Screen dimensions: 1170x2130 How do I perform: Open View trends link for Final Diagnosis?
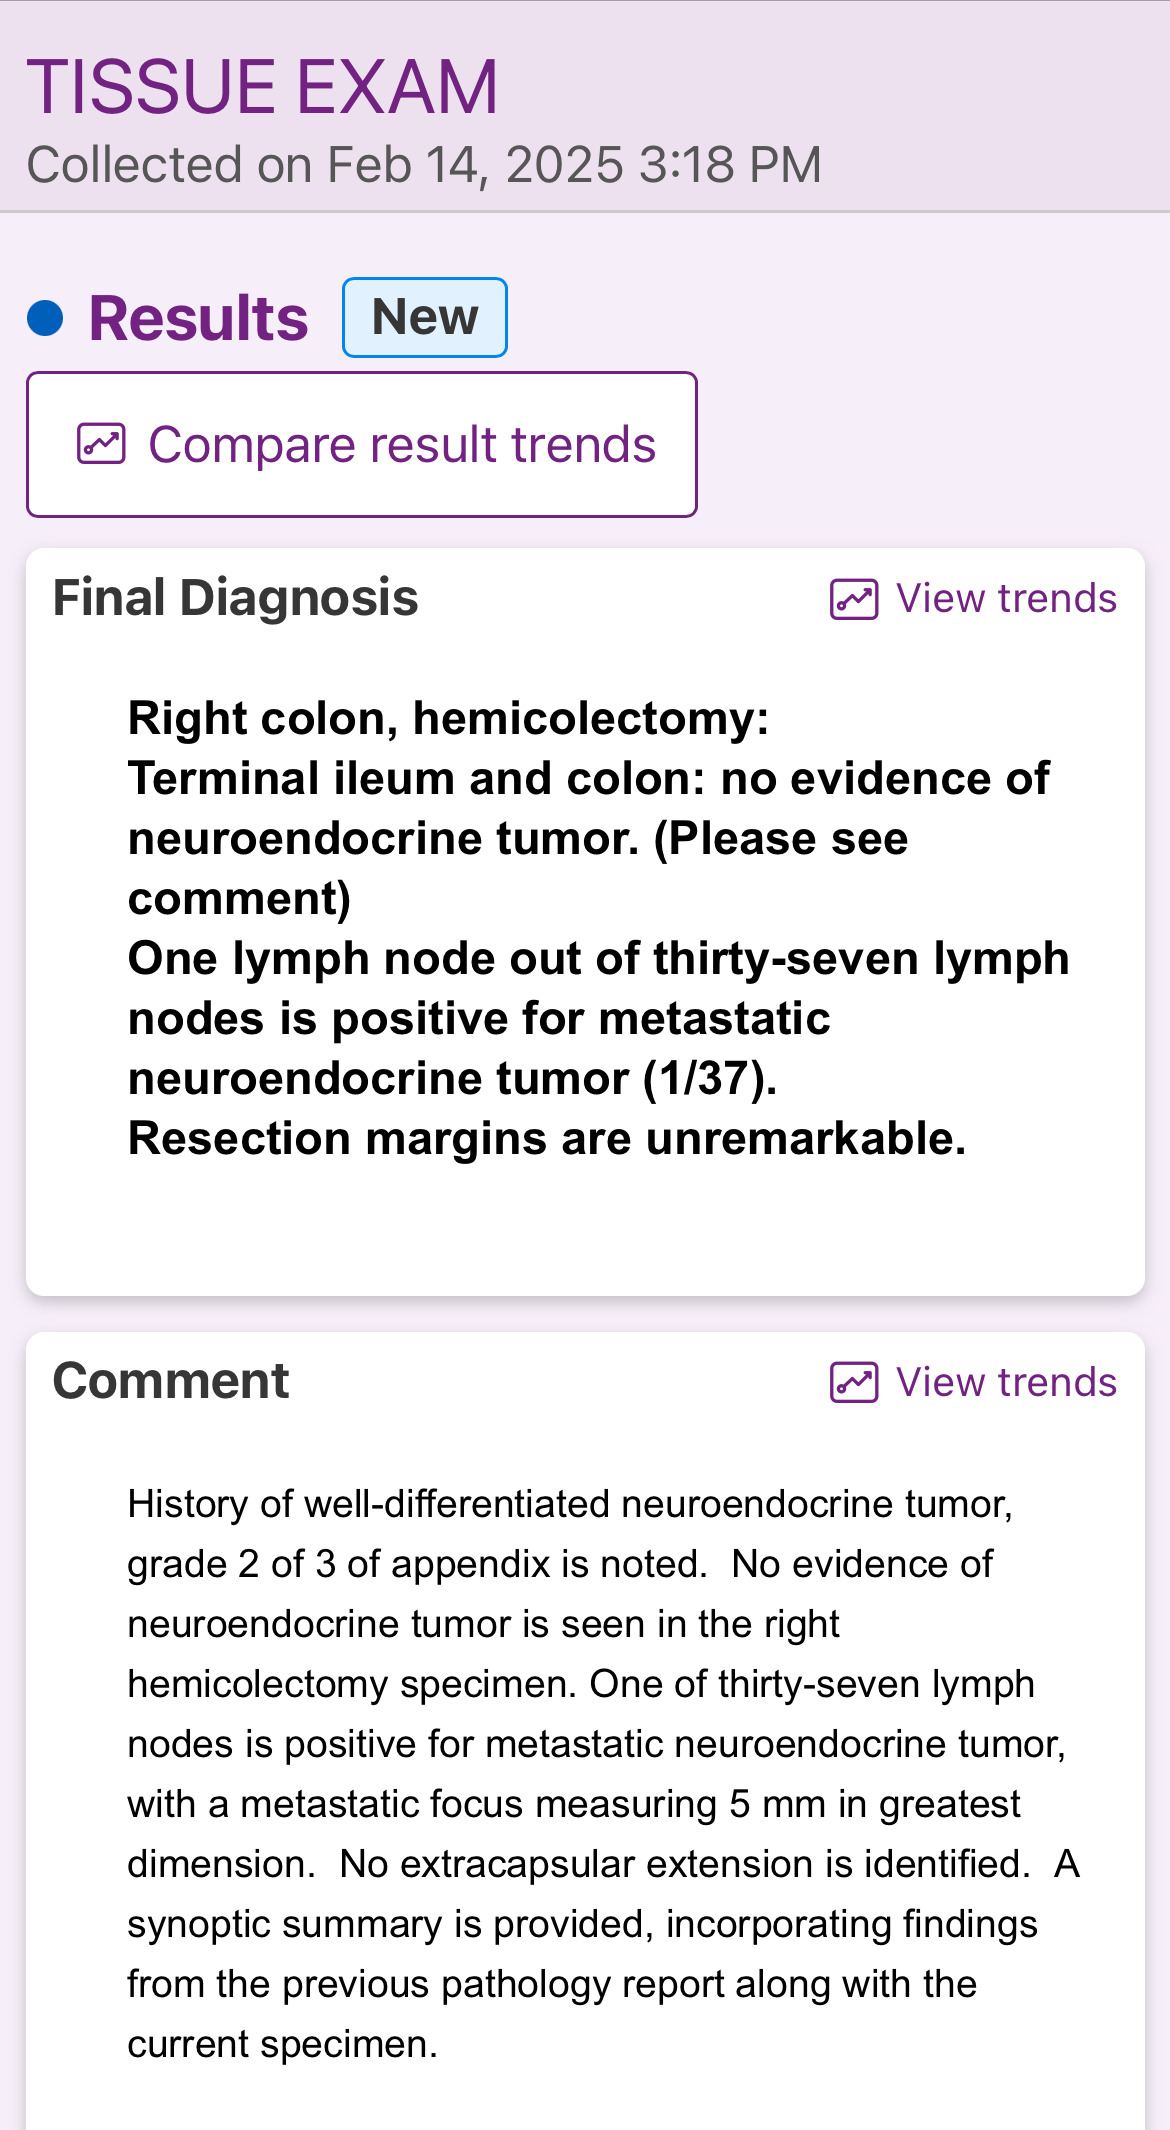coord(1005,599)
